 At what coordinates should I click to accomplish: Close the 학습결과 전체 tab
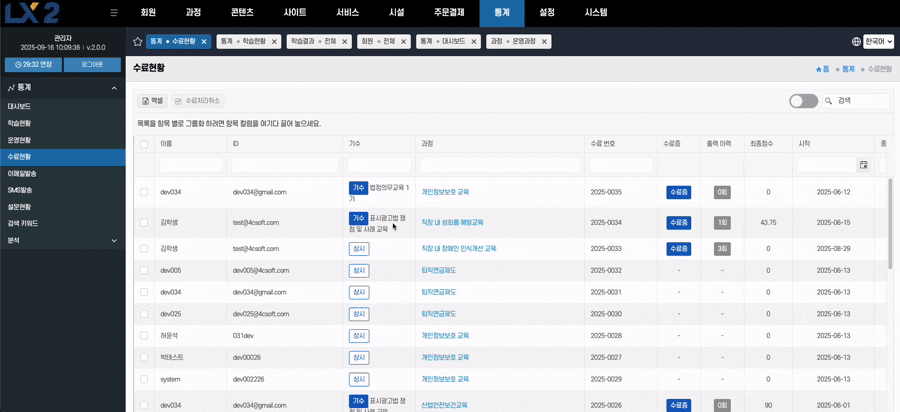(x=345, y=42)
